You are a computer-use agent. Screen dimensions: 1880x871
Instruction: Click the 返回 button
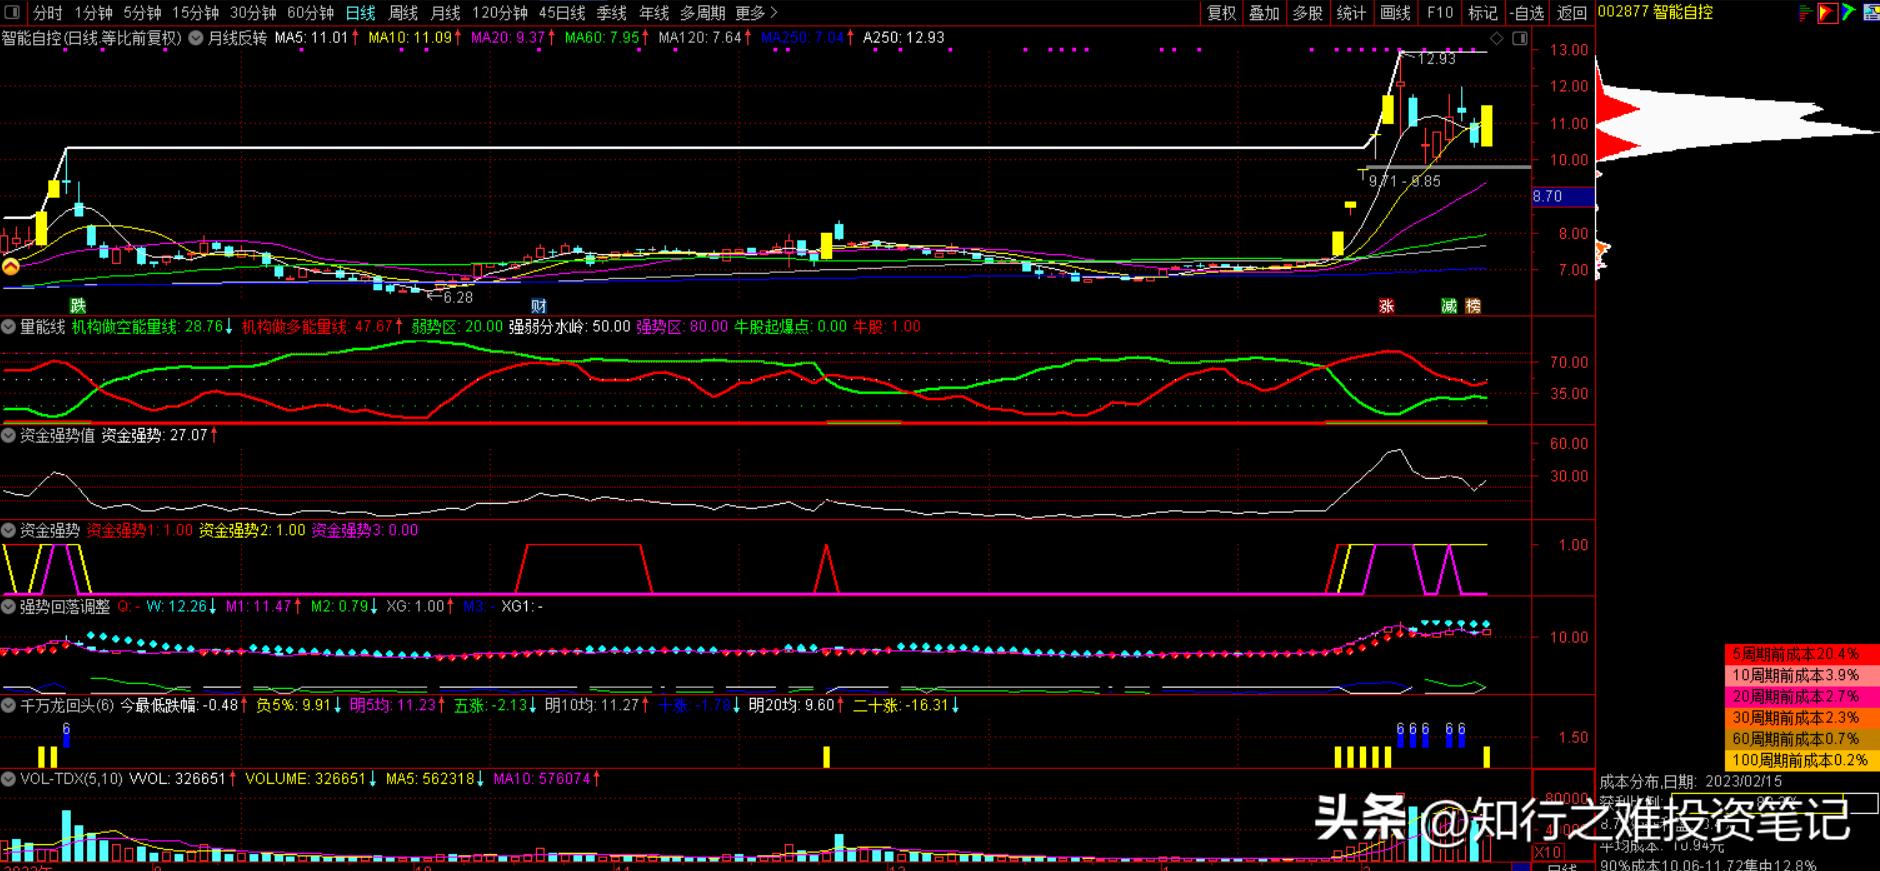tap(1572, 13)
